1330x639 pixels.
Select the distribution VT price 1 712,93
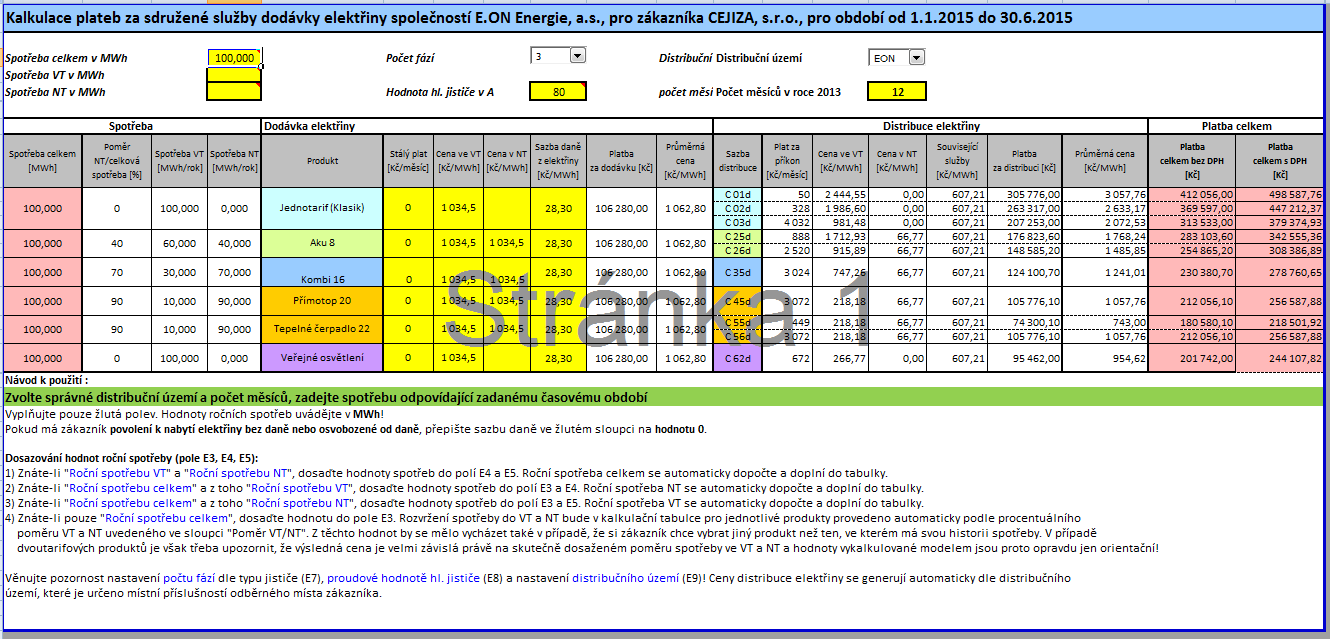[840, 237]
